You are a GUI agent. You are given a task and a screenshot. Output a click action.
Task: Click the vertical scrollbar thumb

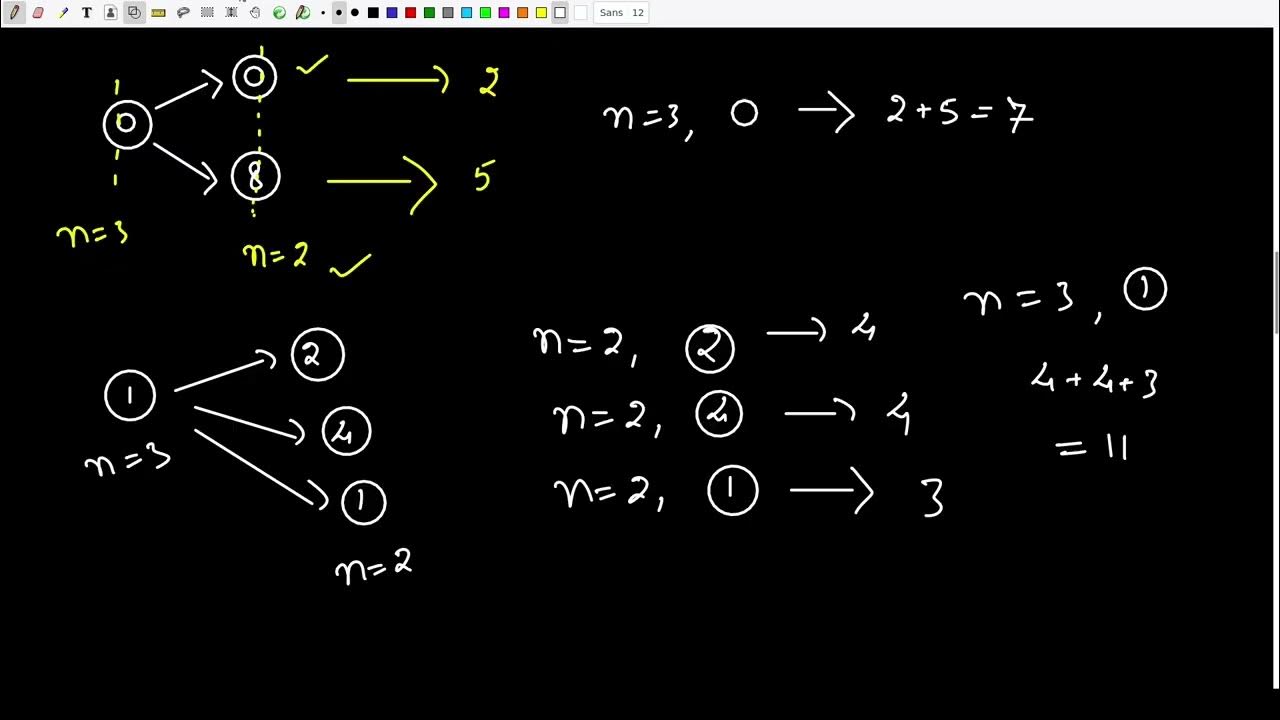[1275, 293]
